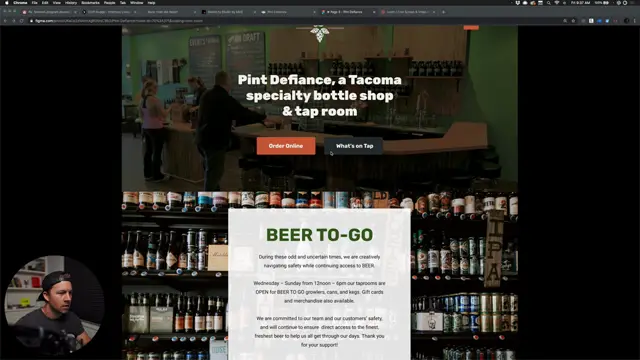Click the browser back arrow
Image resolution: width=640 pixels, height=360 pixels.
6,20
